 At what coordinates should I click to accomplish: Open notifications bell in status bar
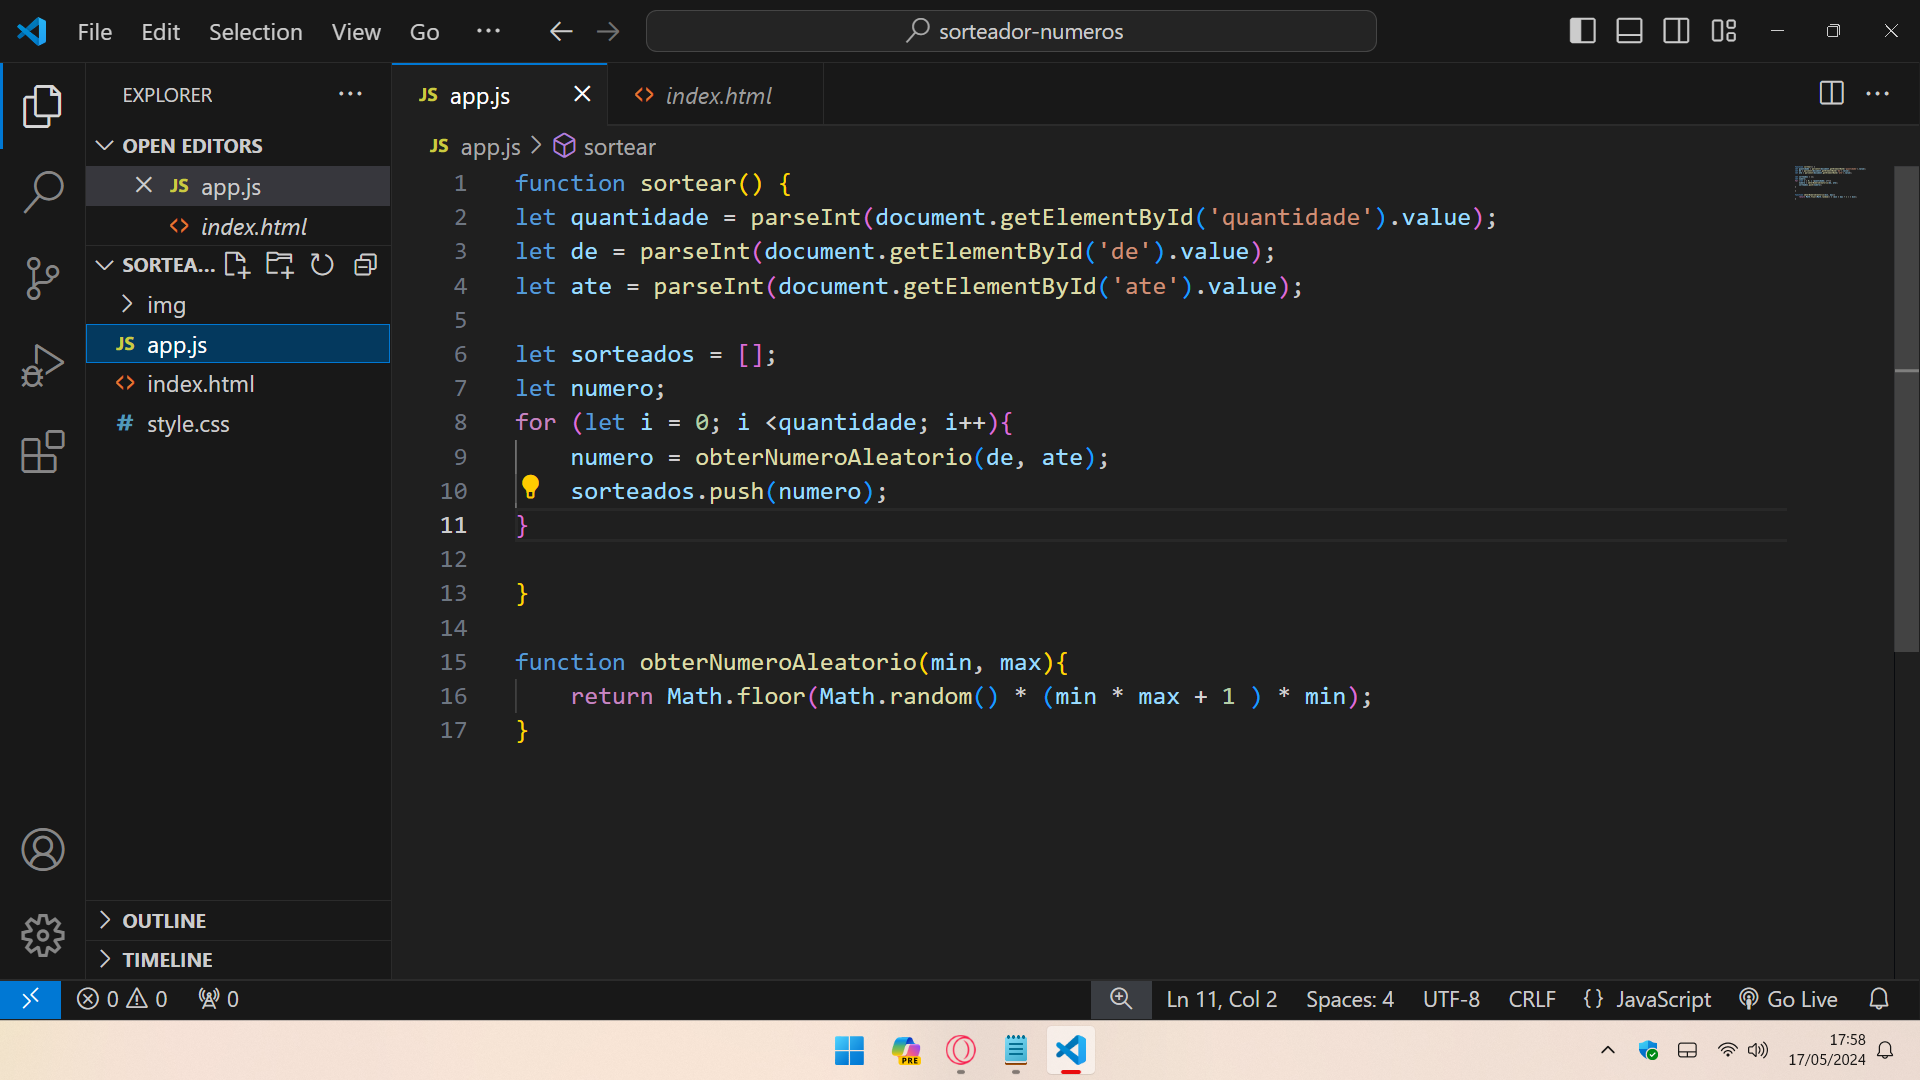(1879, 999)
